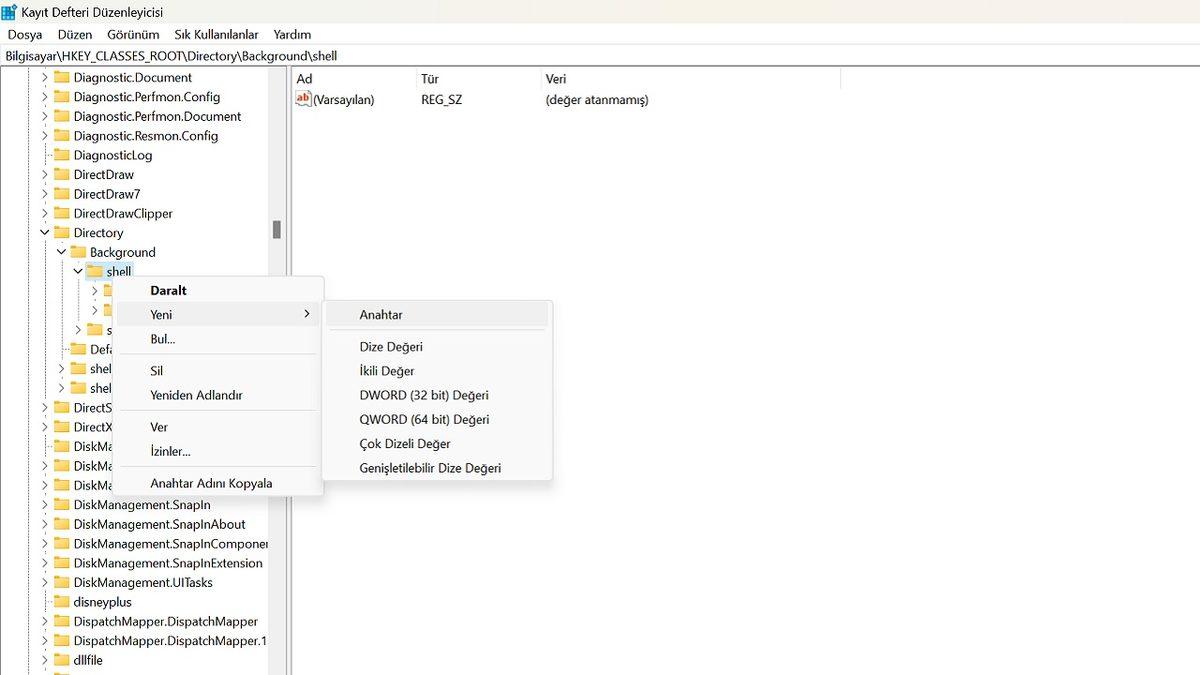1200x675 pixels.
Task: Click the tree pane vertical scrollbar thumb
Action: click(x=277, y=230)
